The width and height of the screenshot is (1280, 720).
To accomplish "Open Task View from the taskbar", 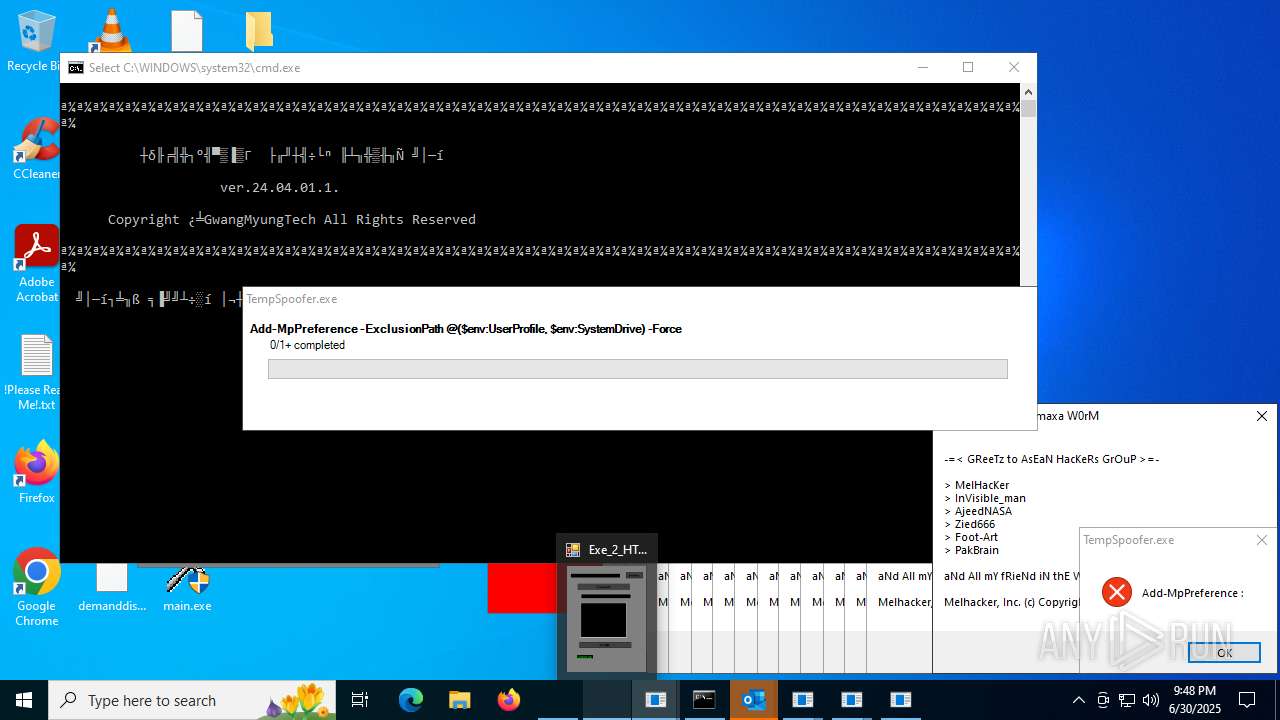I will click(x=361, y=700).
